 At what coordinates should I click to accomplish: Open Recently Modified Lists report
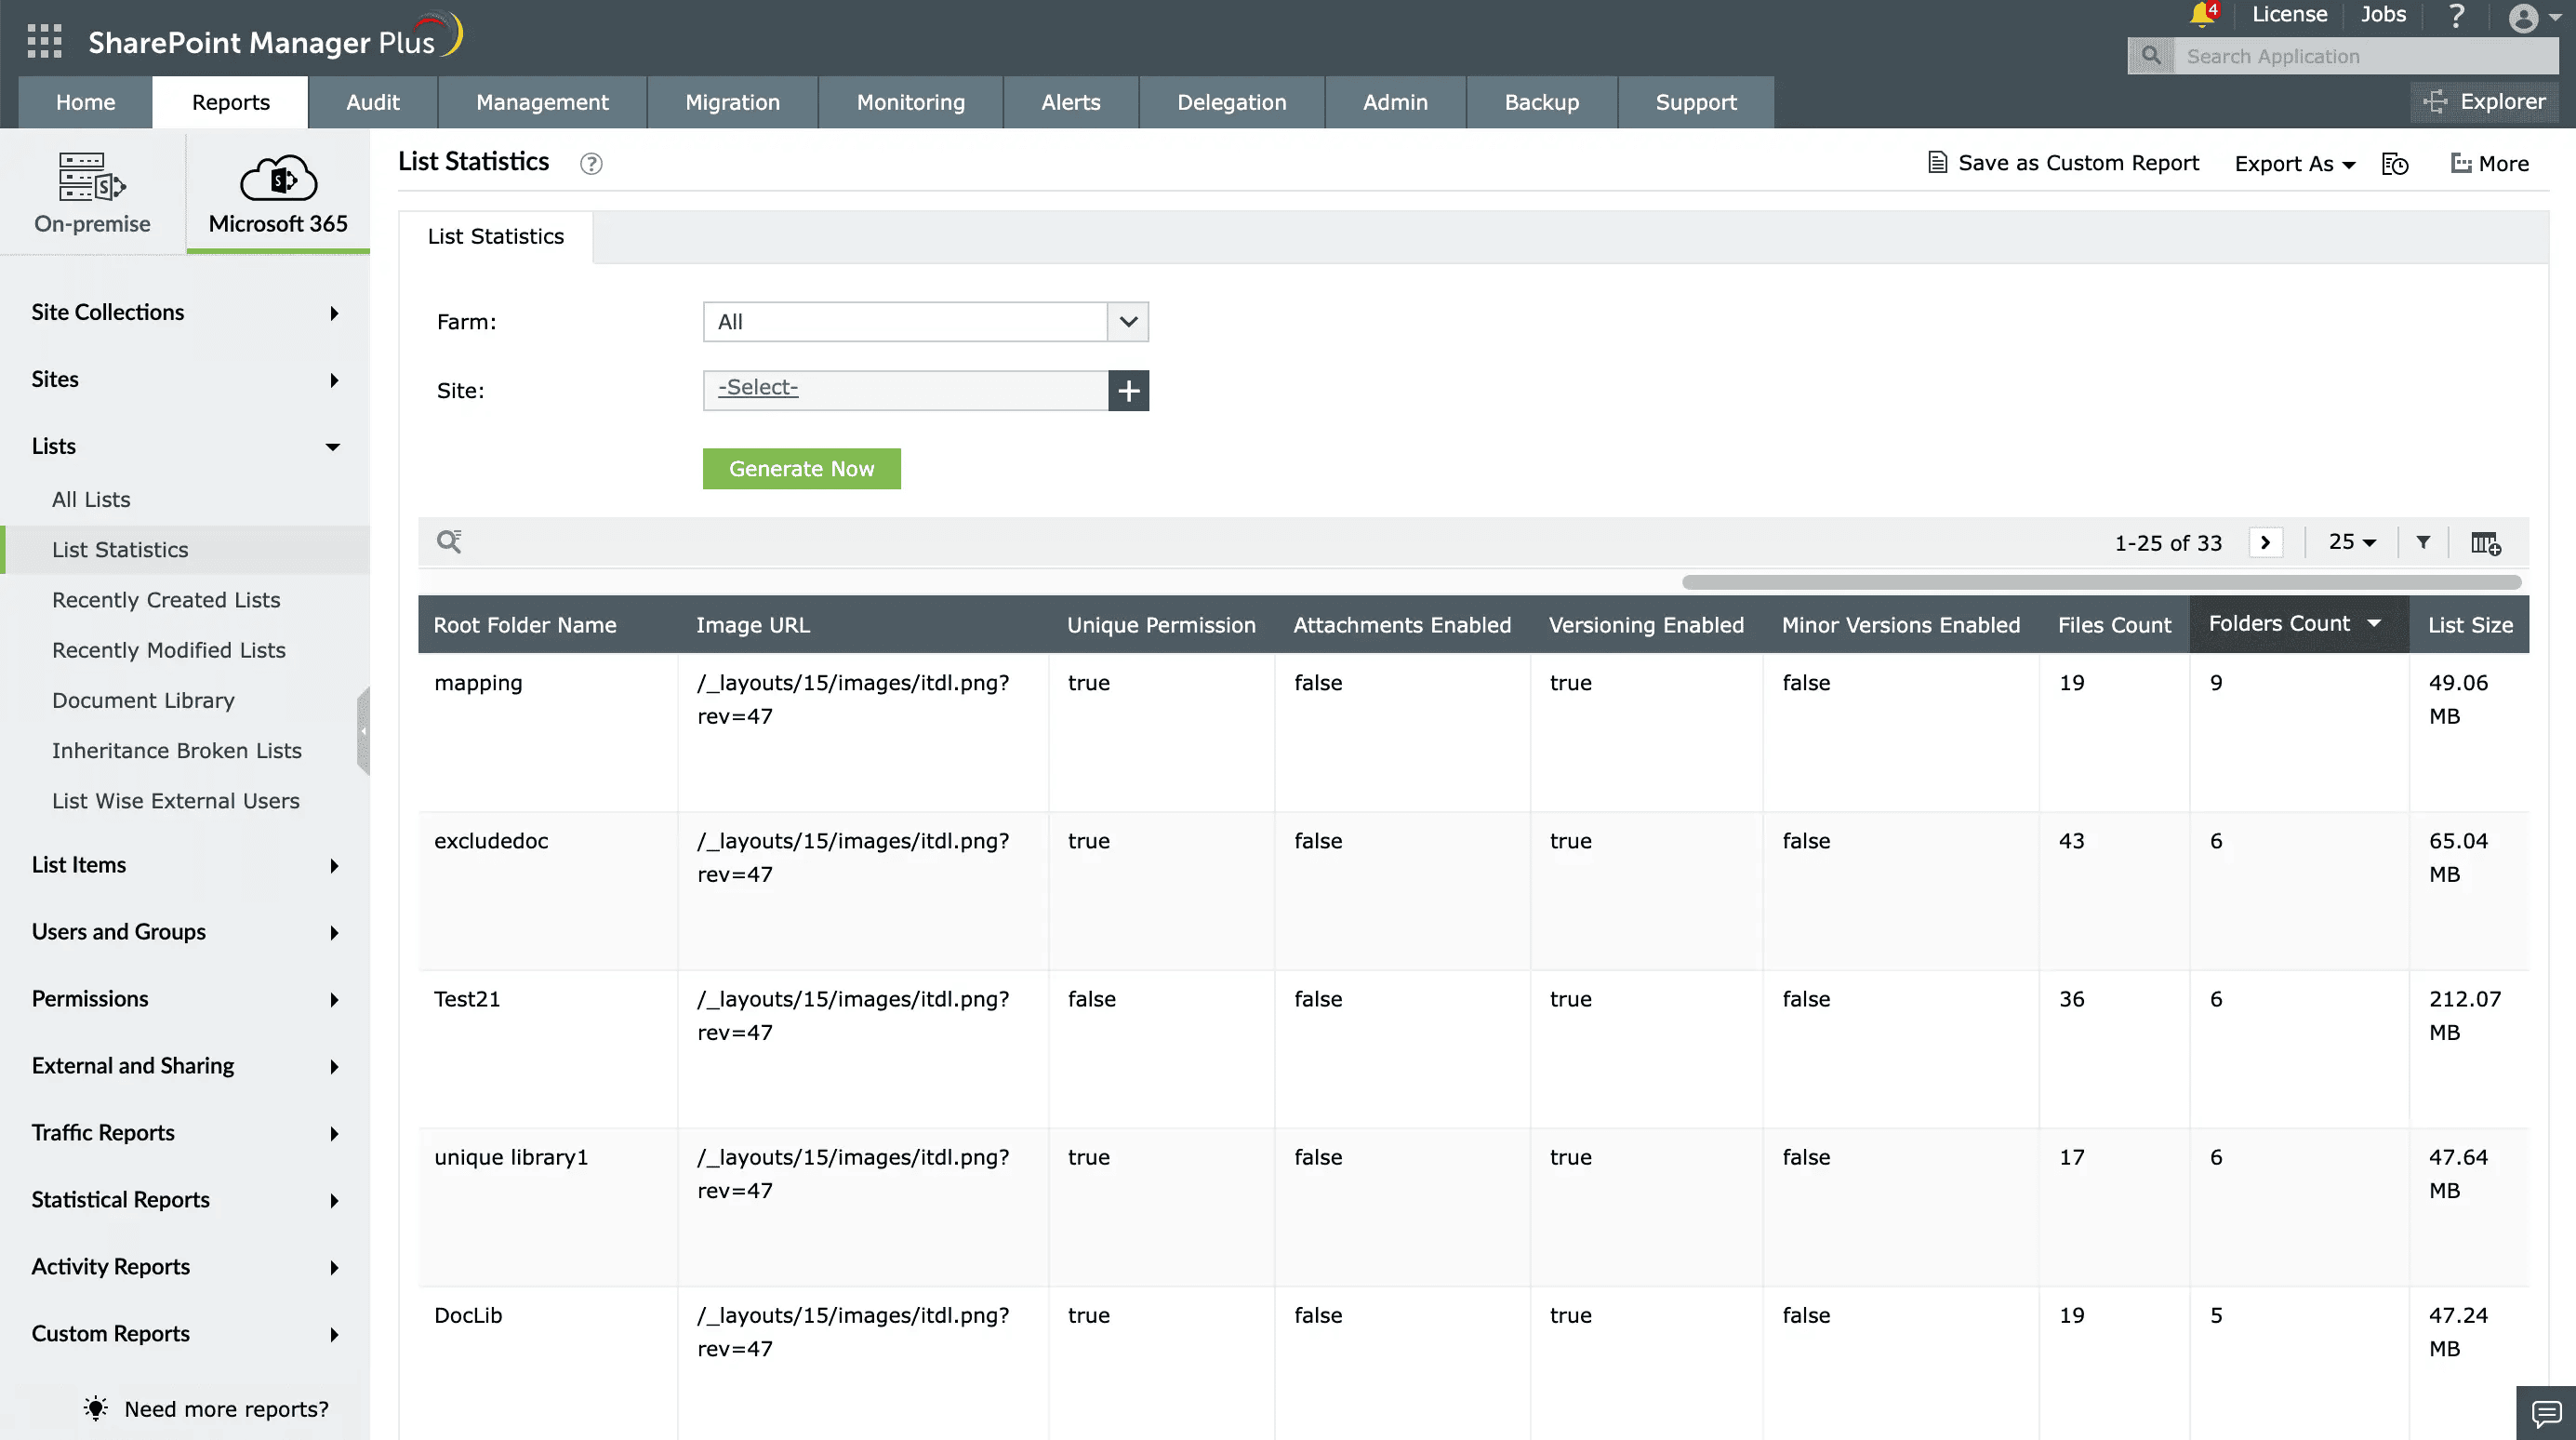(x=169, y=650)
